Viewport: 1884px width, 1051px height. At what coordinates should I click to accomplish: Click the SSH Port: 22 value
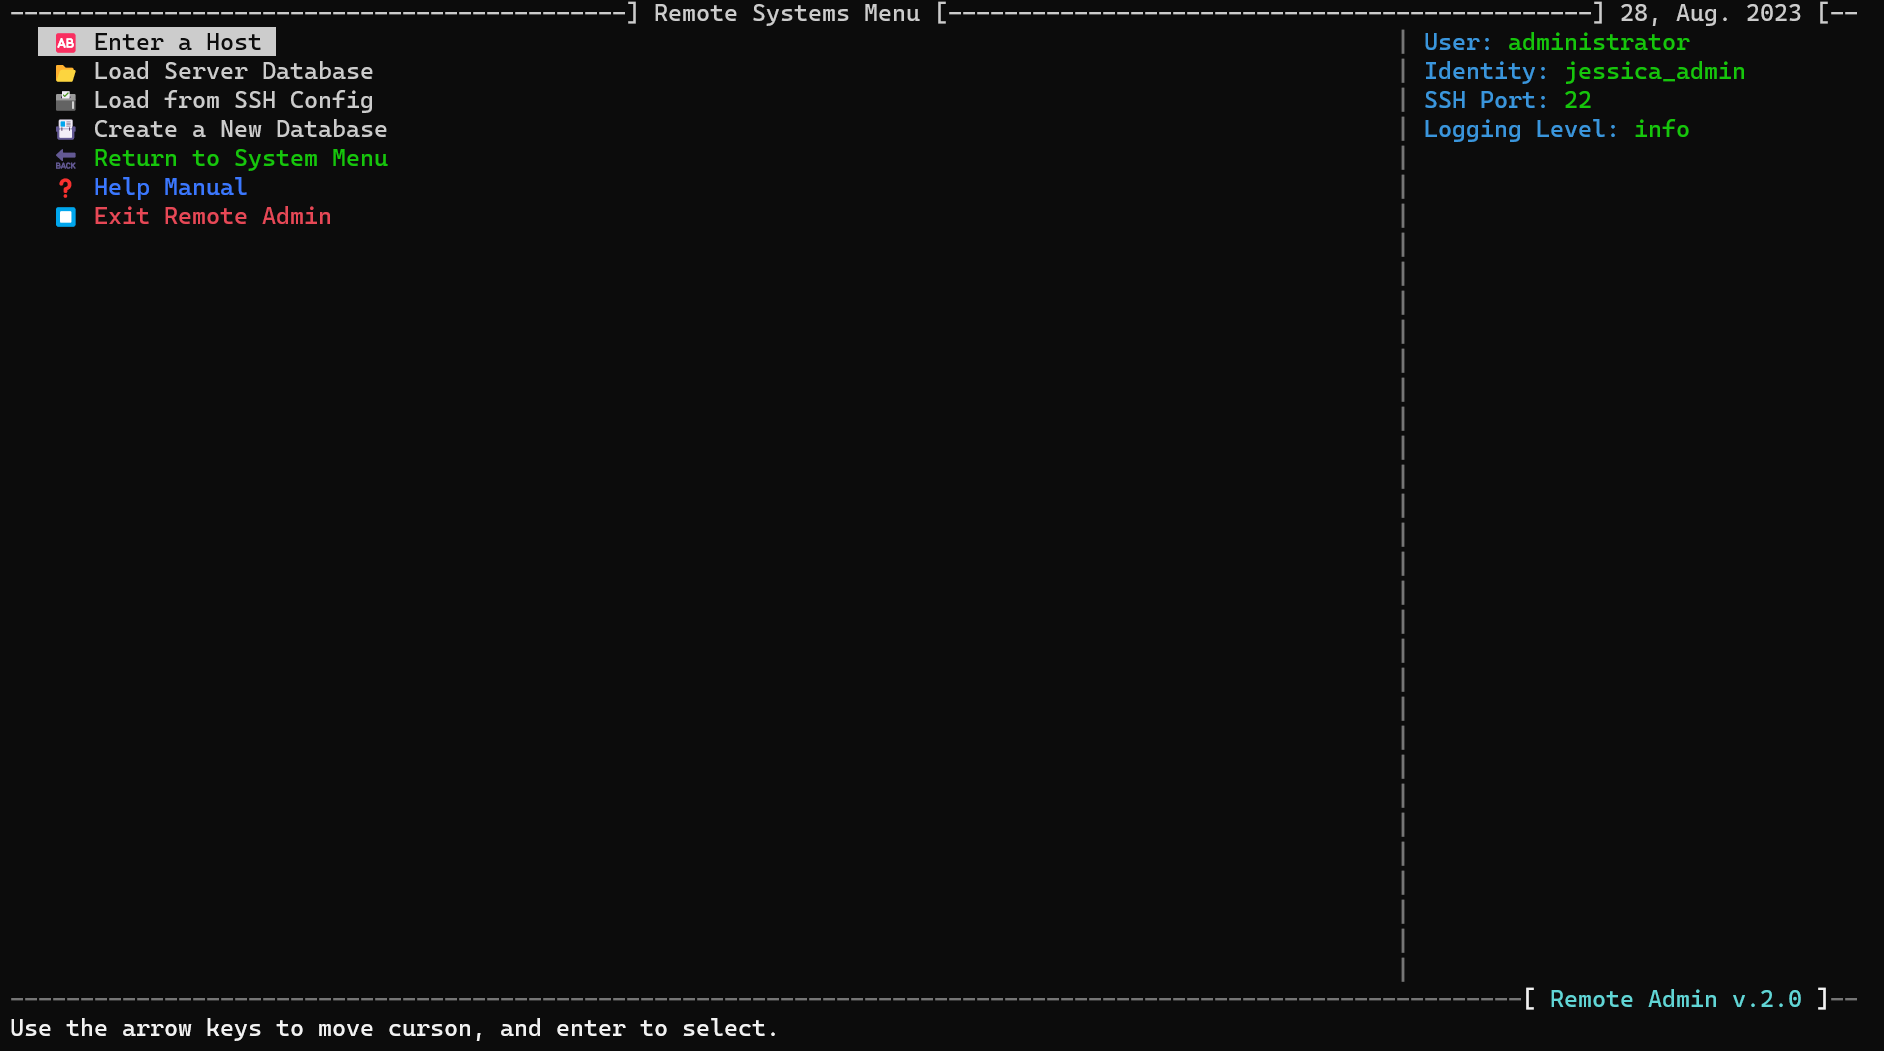pos(1577,100)
